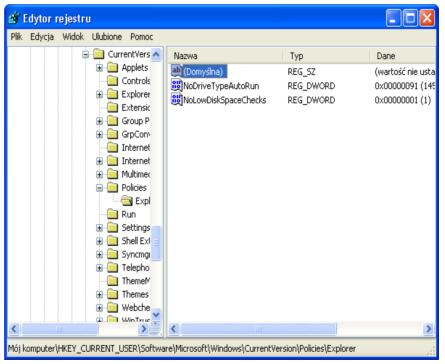Click the Telephony folder icon

tap(113, 268)
